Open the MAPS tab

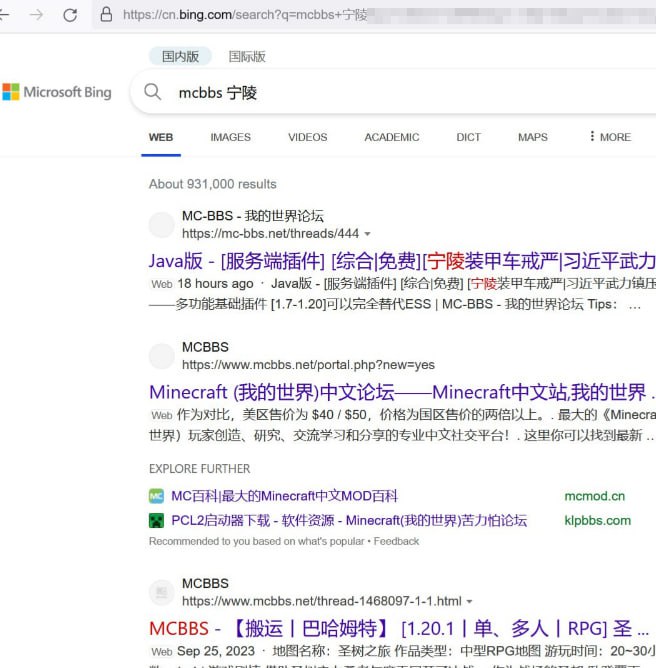coord(533,137)
